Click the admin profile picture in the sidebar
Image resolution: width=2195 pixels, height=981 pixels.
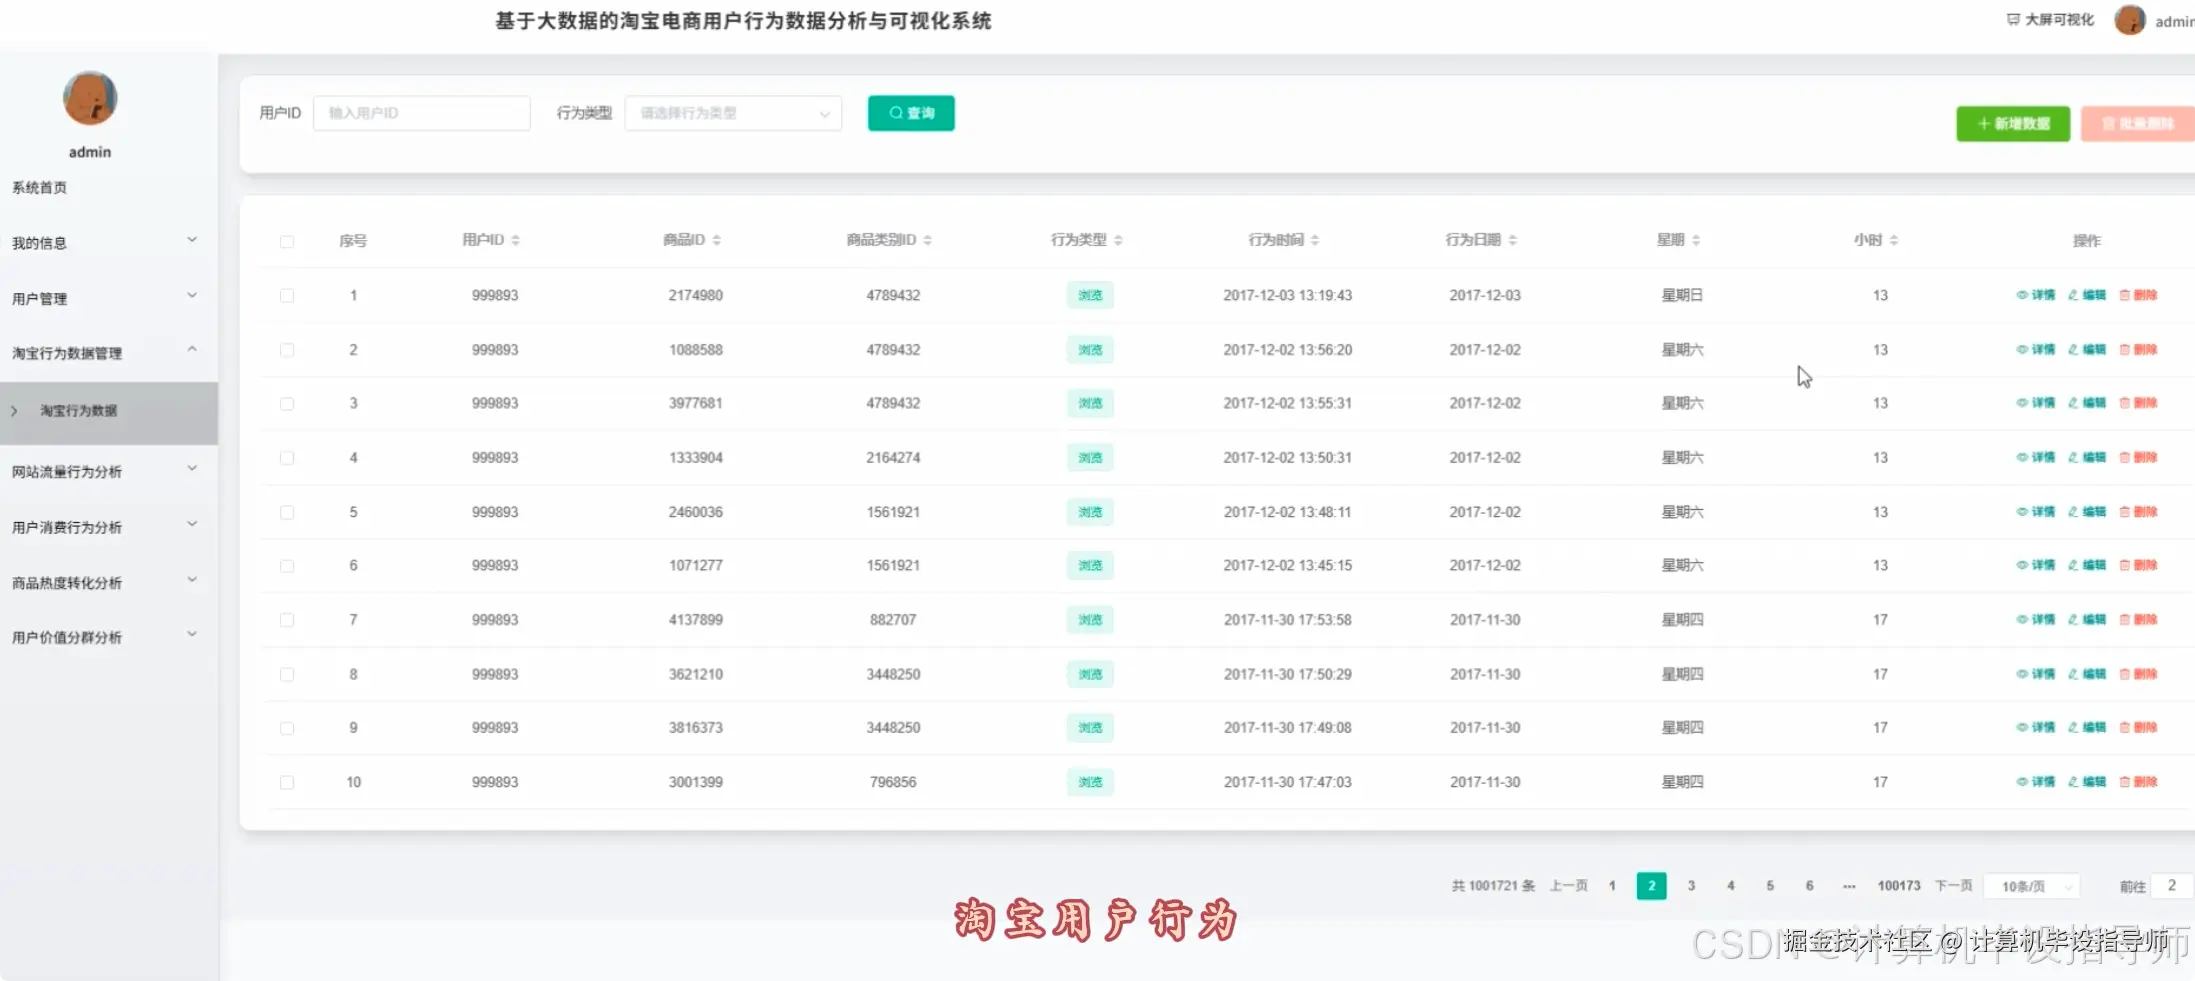point(89,98)
